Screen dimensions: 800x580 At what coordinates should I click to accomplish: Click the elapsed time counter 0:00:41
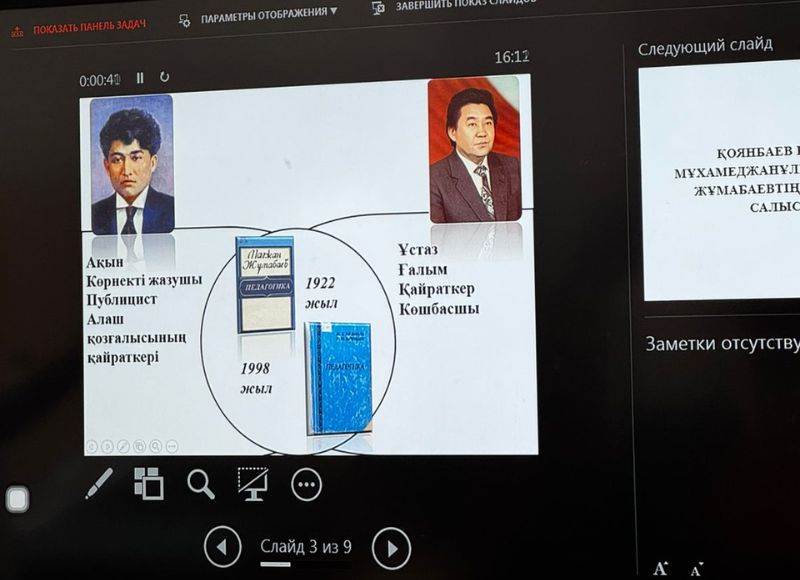[100, 79]
